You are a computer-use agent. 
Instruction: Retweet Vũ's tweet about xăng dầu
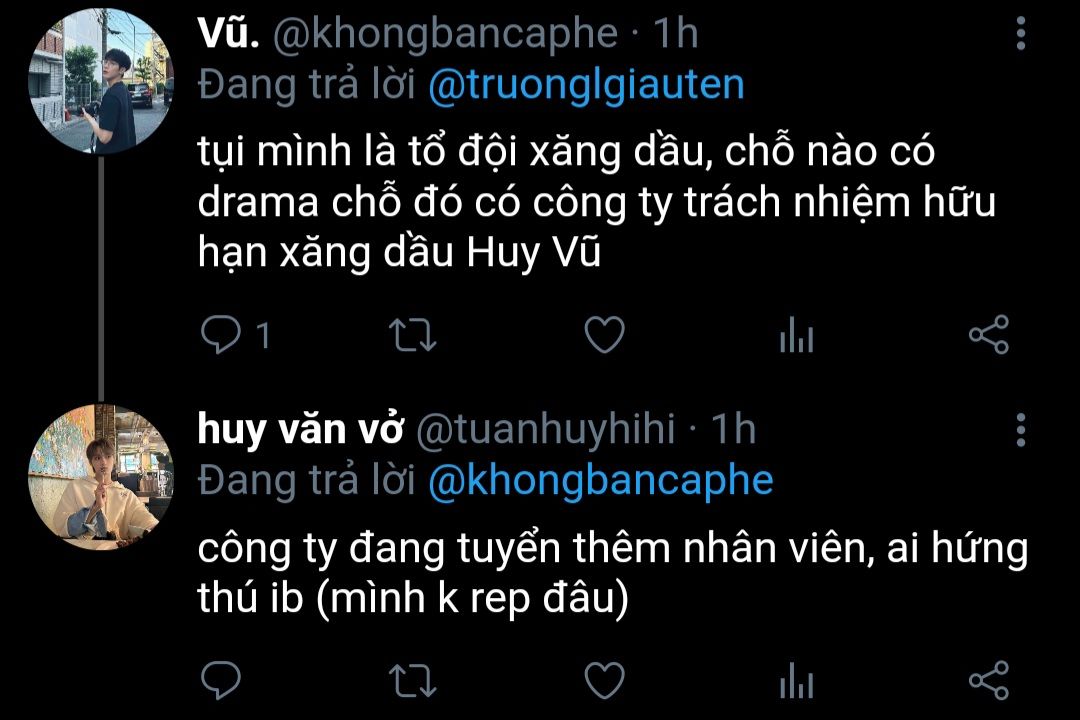click(413, 335)
